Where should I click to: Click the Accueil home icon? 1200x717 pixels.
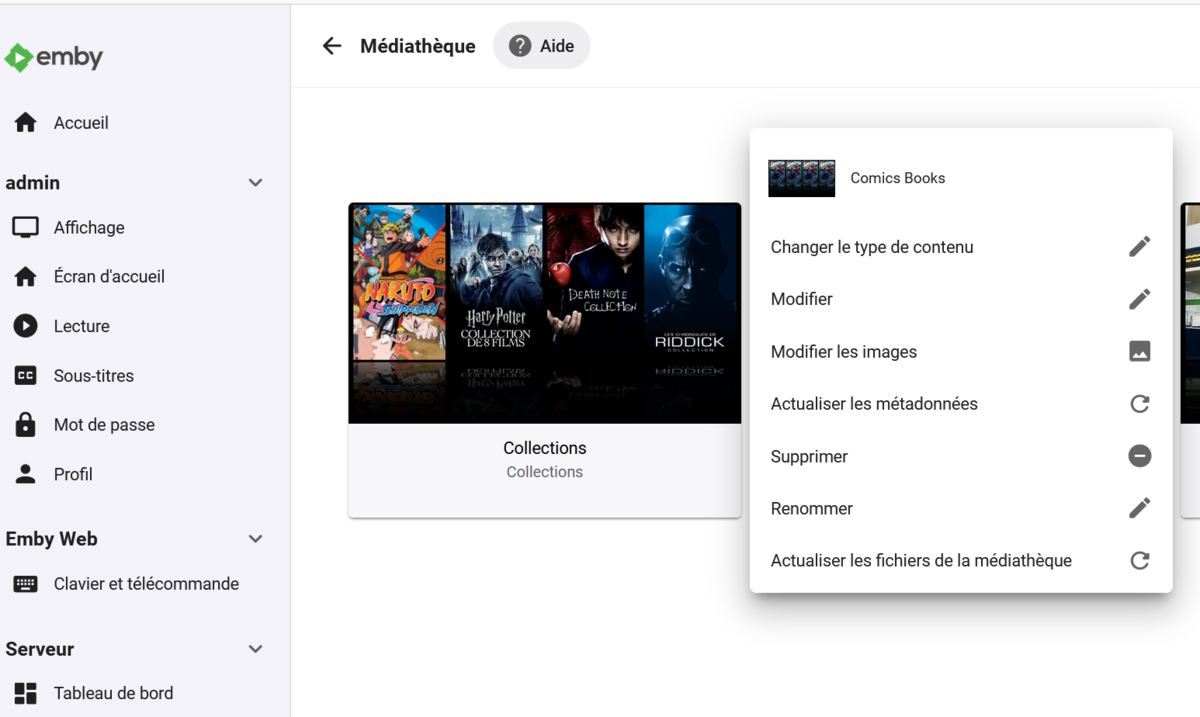26,123
